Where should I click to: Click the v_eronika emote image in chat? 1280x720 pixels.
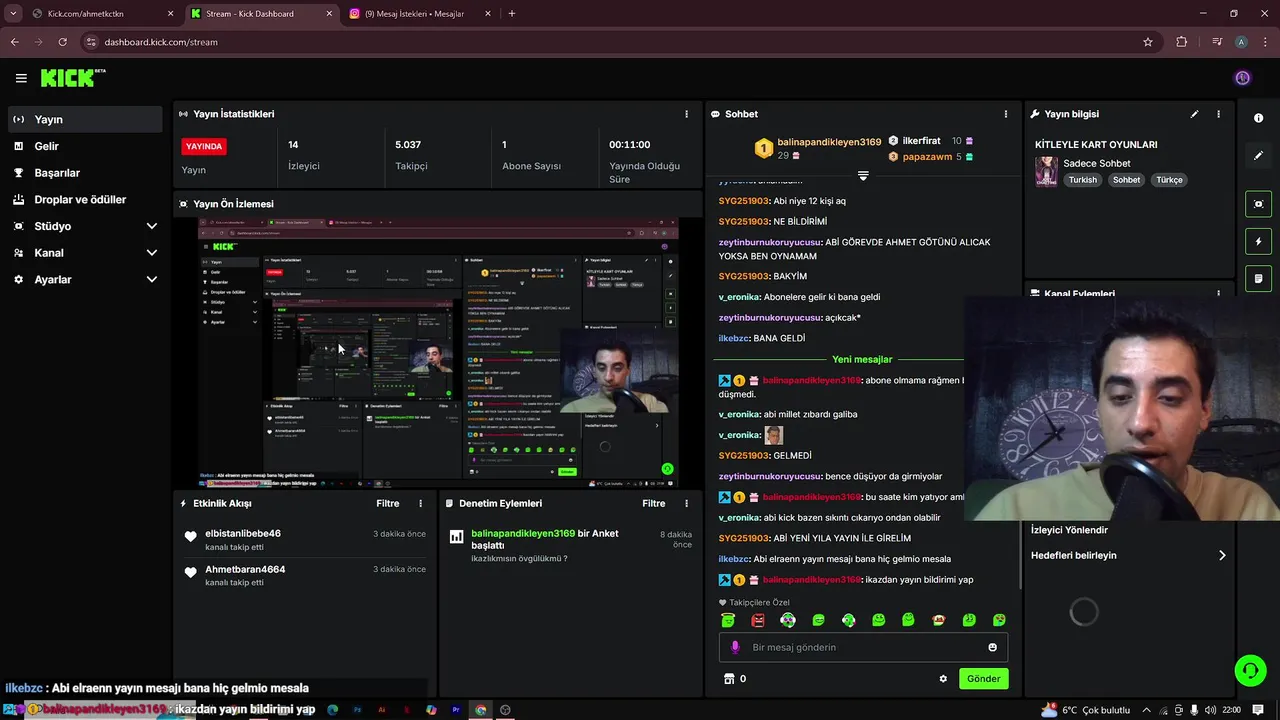pyautogui.click(x=773, y=435)
